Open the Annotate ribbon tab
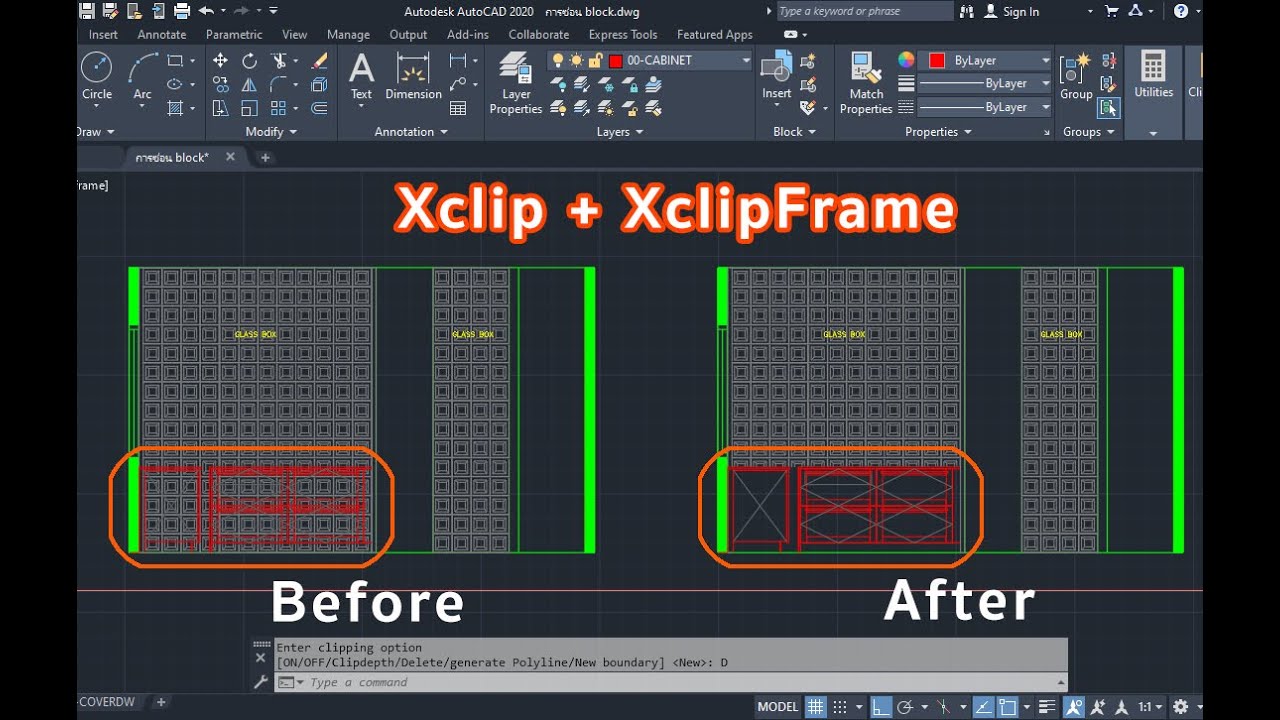Viewport: 1280px width, 720px height. point(162,34)
